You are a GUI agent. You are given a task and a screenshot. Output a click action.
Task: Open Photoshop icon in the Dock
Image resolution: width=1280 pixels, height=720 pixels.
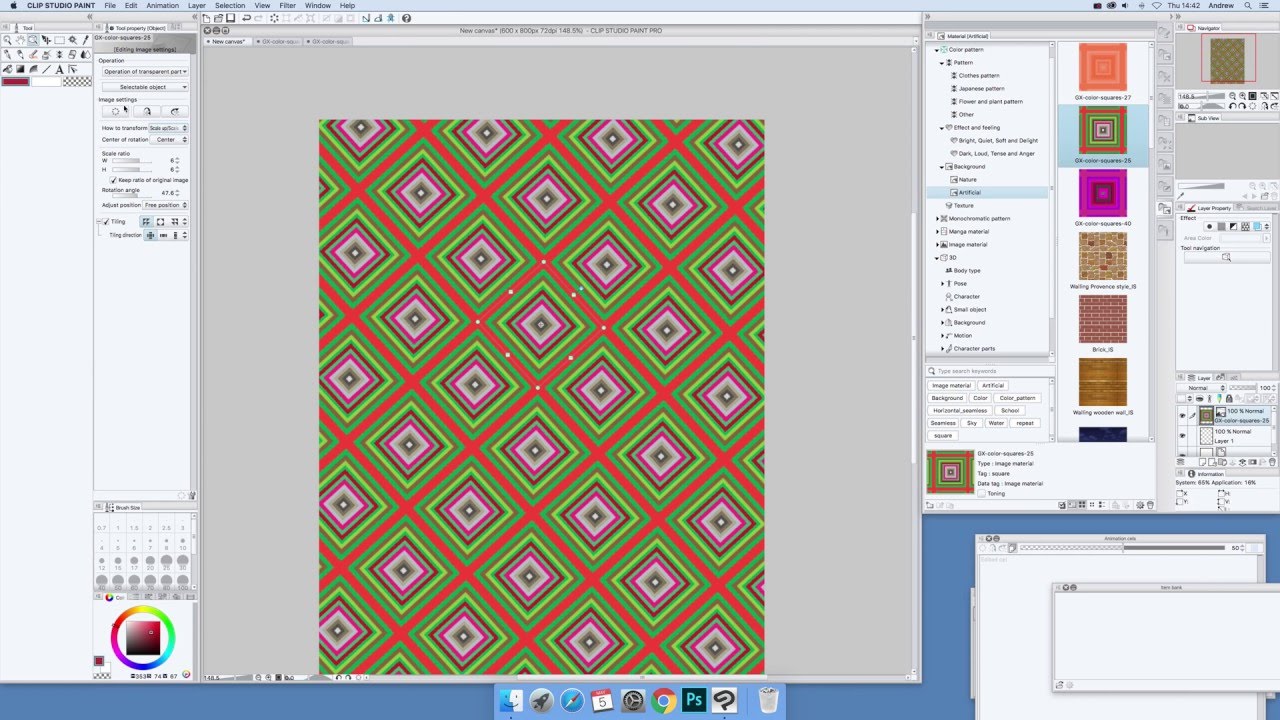694,700
